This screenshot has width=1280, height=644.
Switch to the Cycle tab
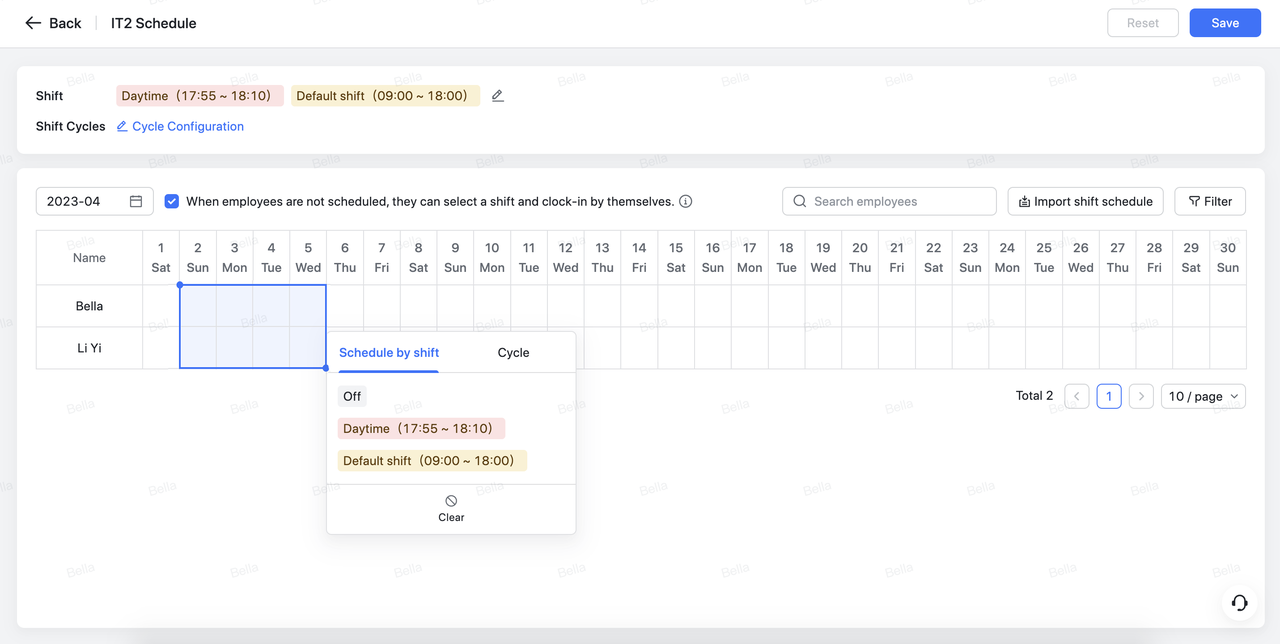point(513,353)
